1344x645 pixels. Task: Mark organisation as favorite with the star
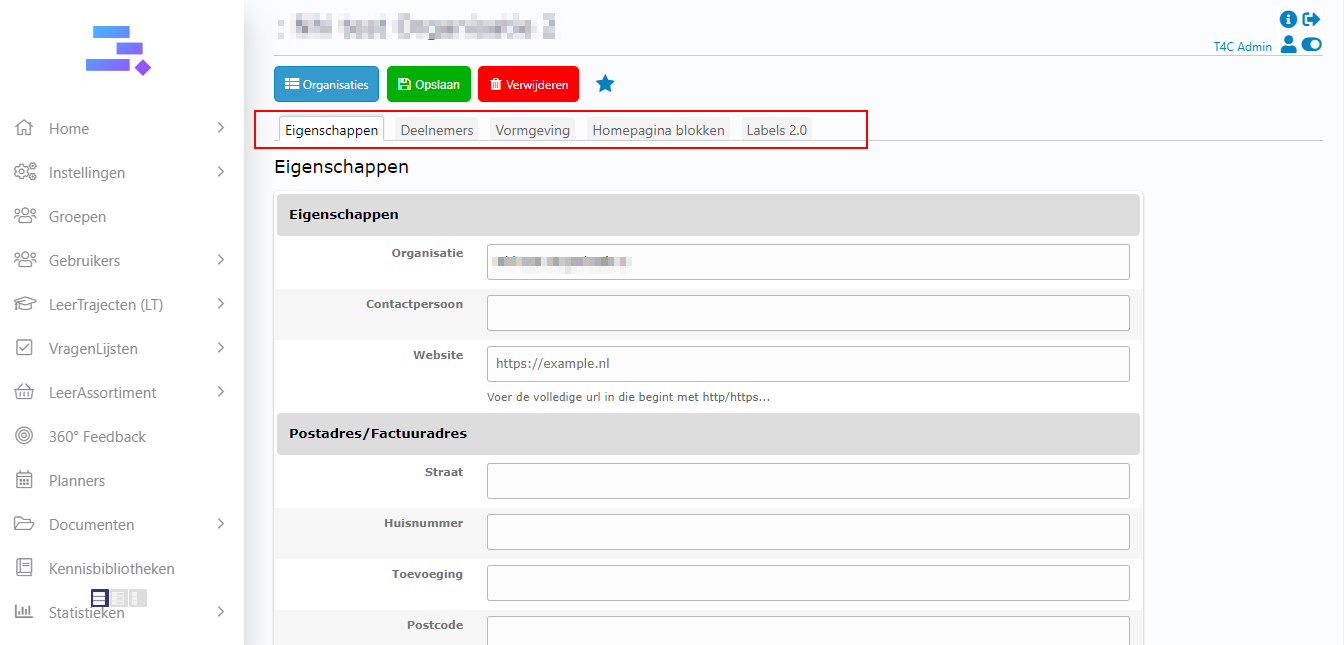pos(605,84)
